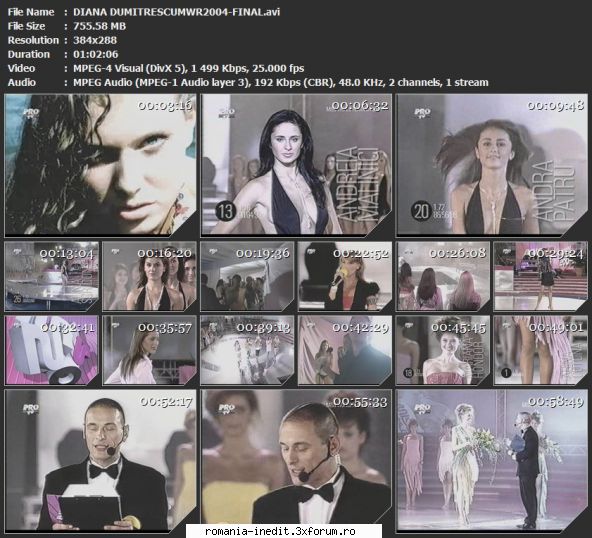Select the thumbnail timestamped 00:29:24
The image size is (592, 538).
coord(541,276)
